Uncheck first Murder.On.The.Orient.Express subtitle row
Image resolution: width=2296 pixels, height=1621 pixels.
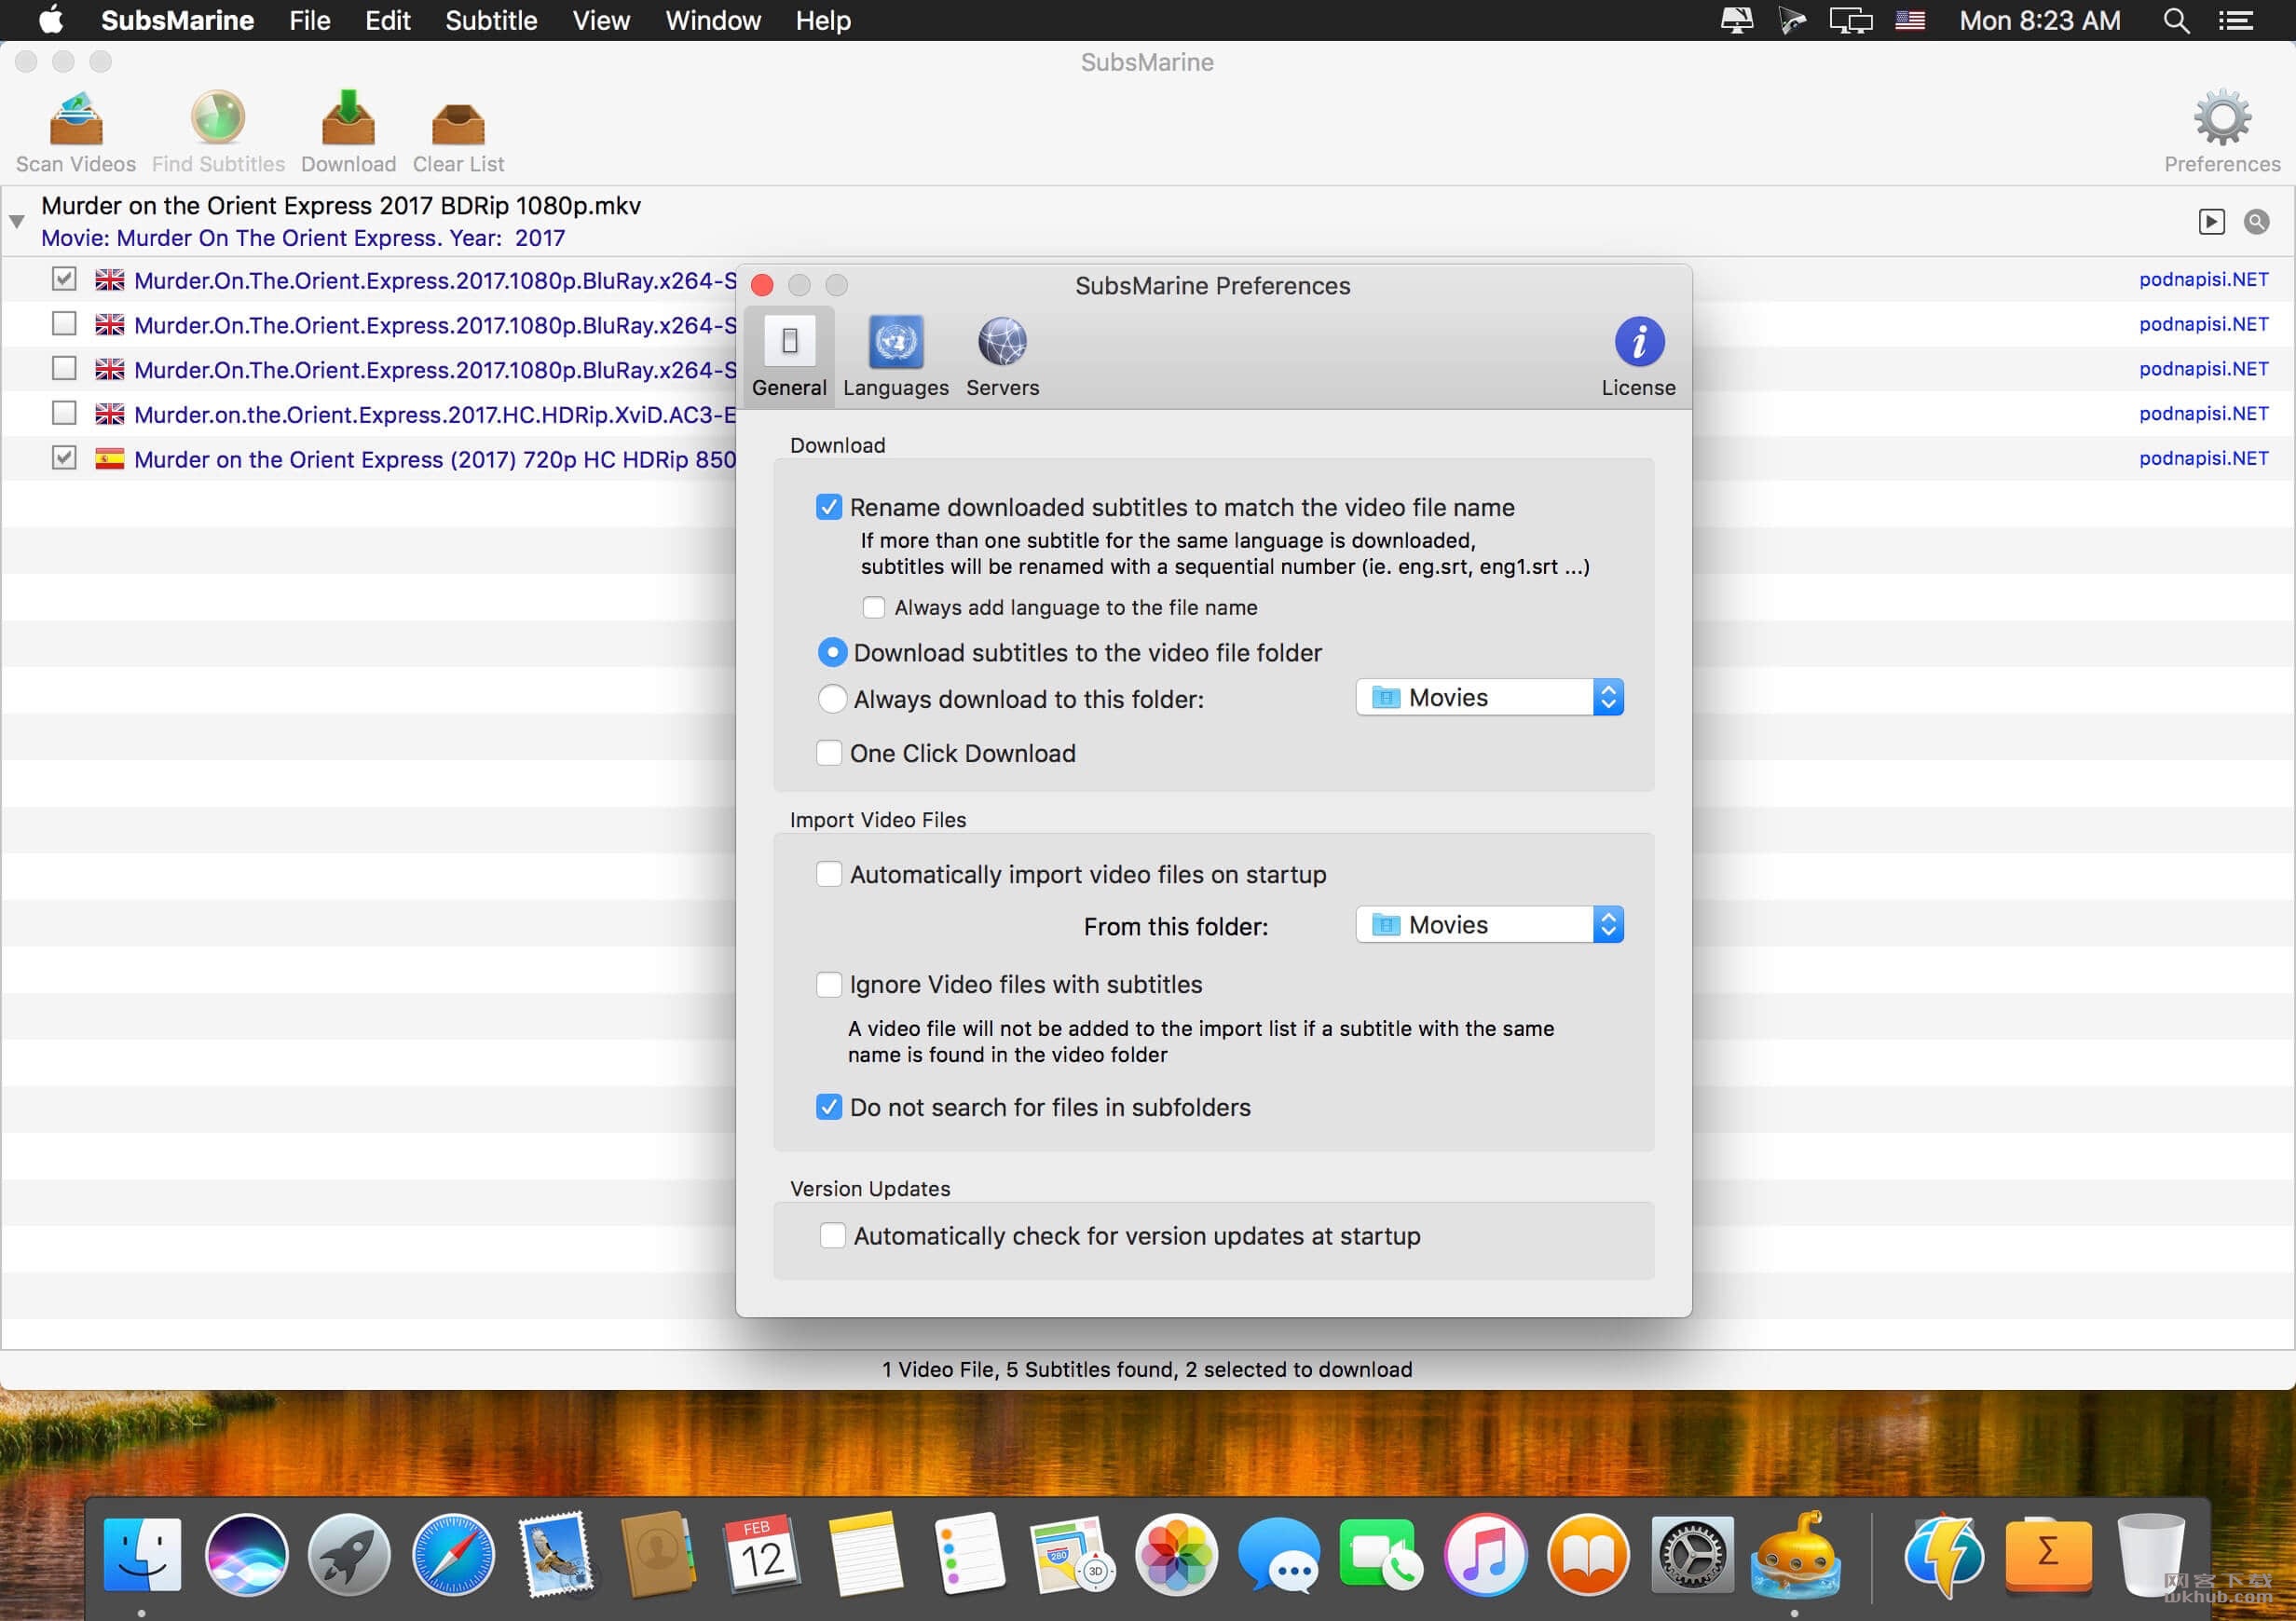point(64,279)
